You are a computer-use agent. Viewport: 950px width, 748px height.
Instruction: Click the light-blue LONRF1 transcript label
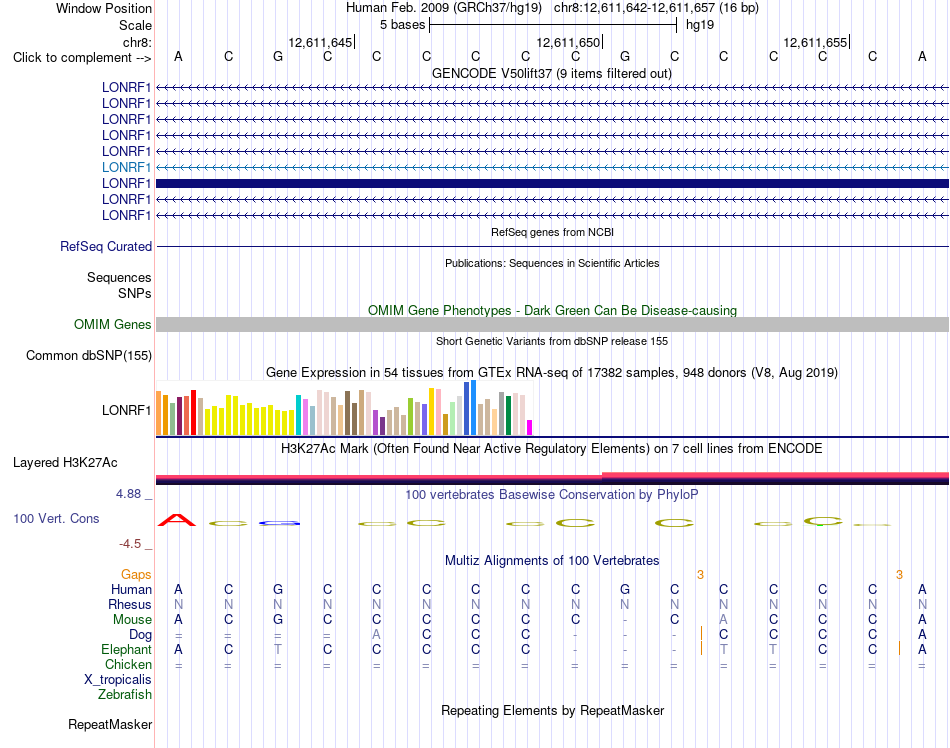126,167
